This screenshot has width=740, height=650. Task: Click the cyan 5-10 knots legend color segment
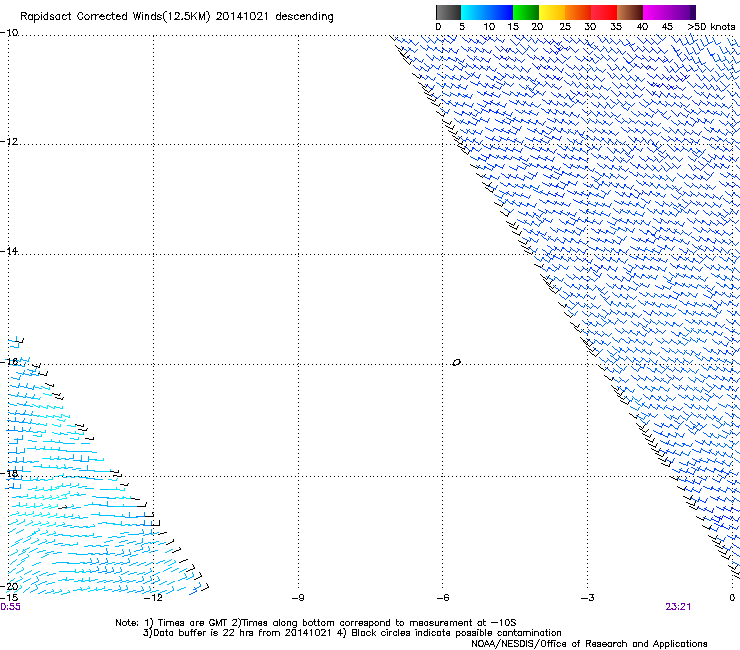click(474, 12)
